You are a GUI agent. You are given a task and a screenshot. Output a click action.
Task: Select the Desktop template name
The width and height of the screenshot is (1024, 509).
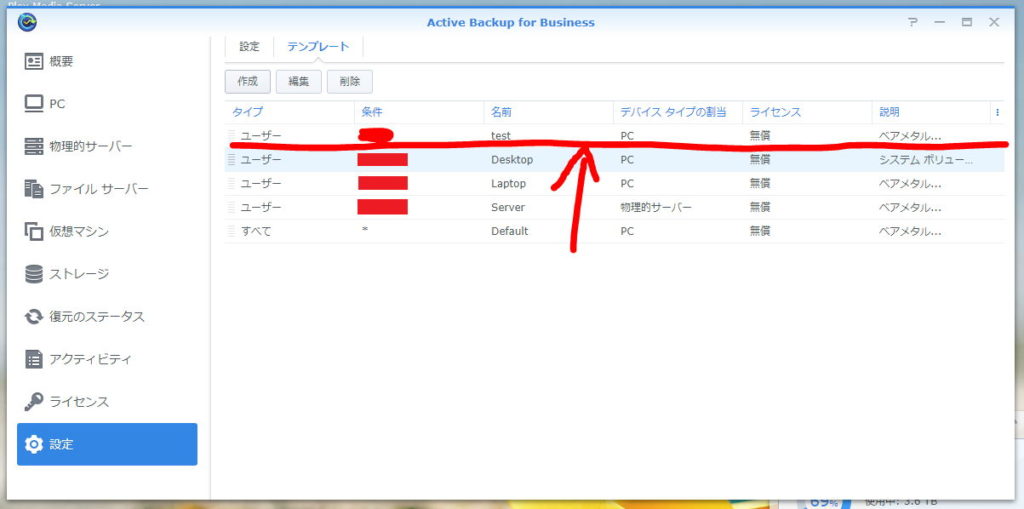click(x=512, y=159)
